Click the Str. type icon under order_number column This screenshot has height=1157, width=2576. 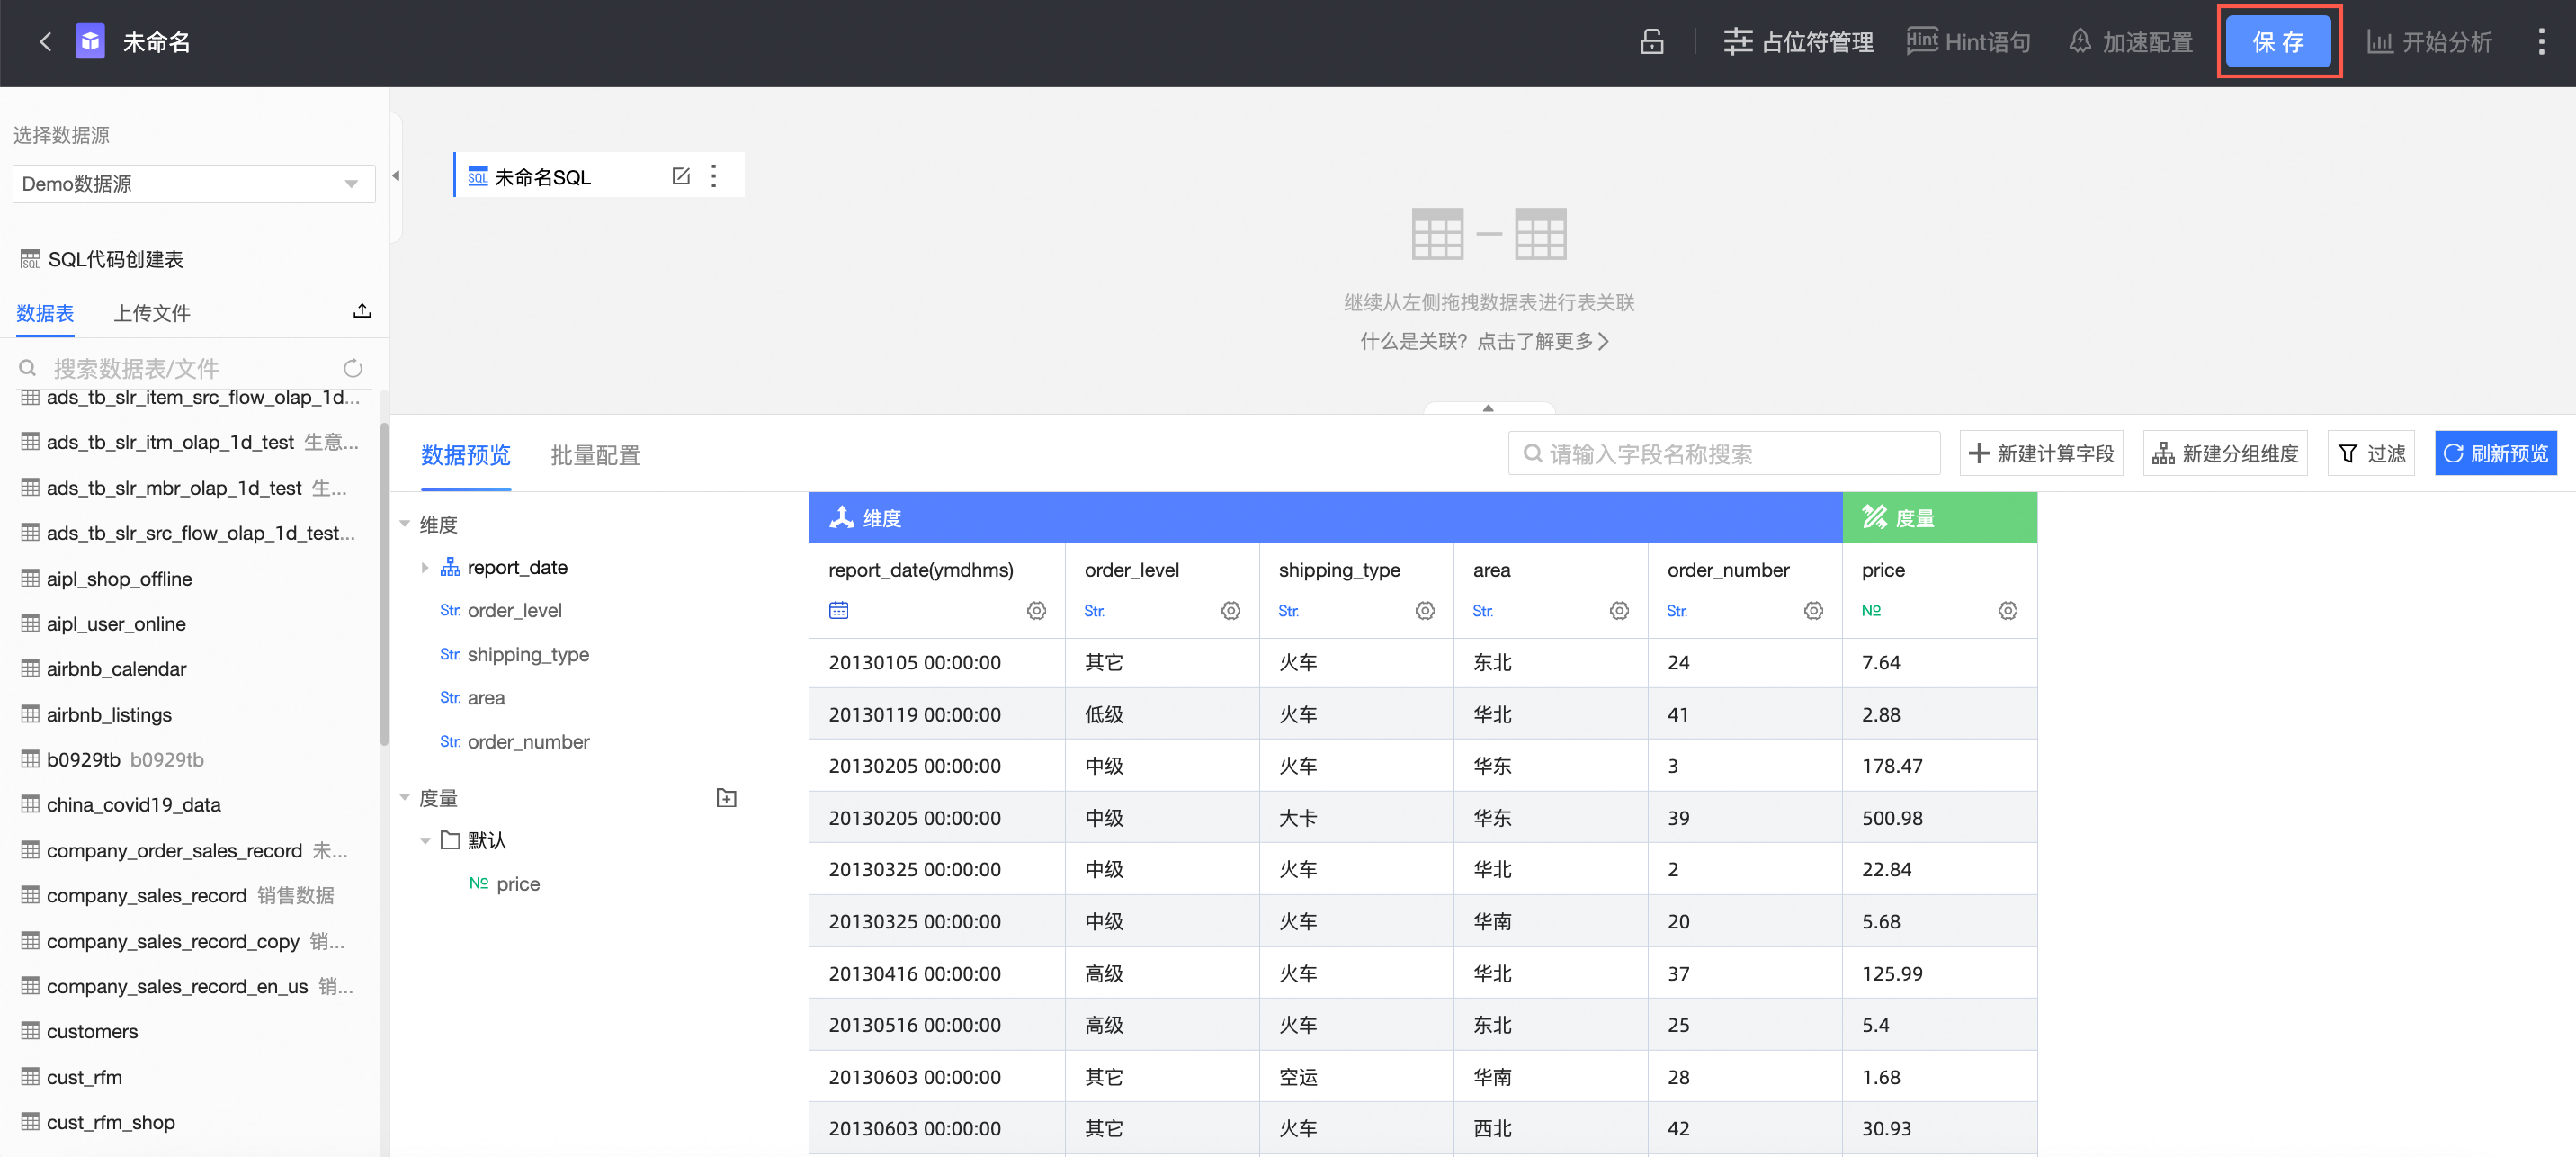click(x=1677, y=611)
